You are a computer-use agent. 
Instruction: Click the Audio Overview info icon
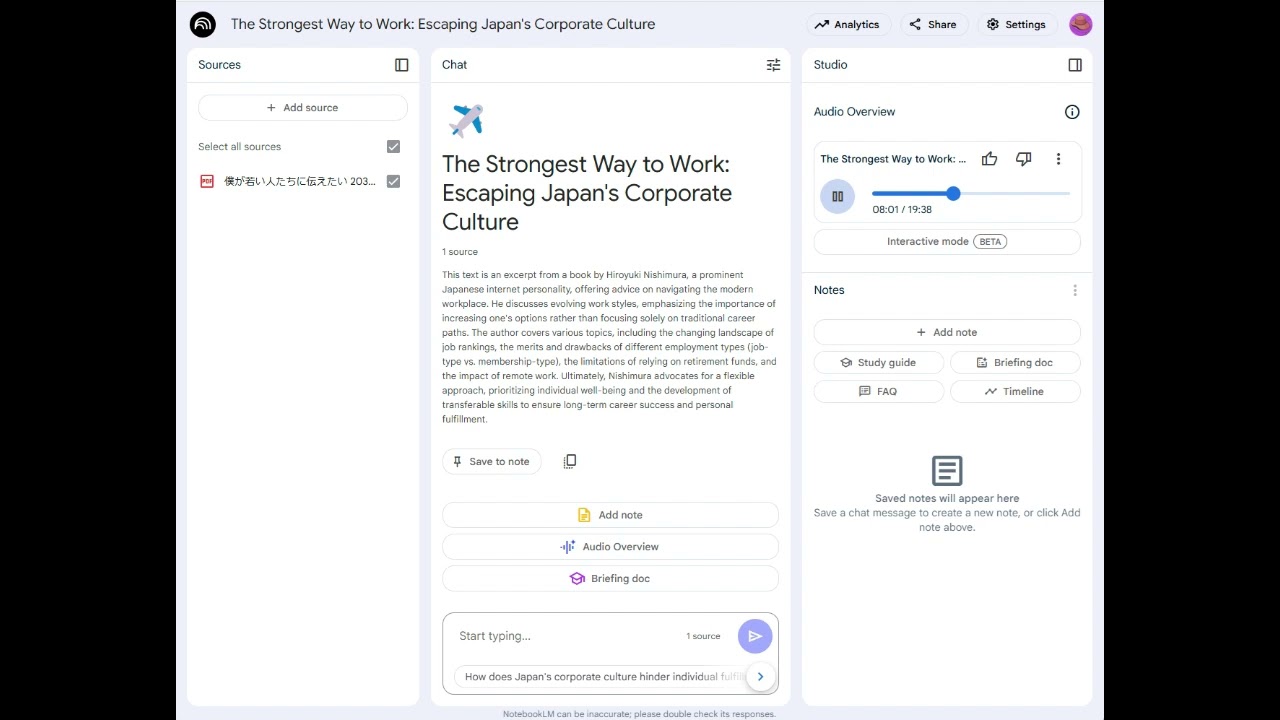(1072, 112)
